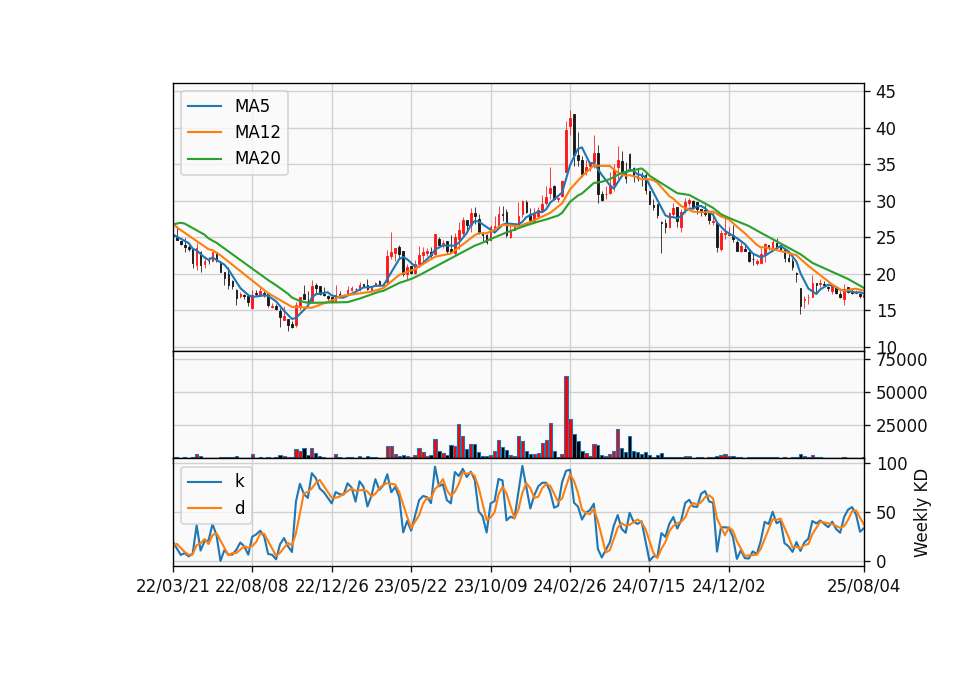The height and width of the screenshot is (690, 960).
Task: Click the 22/08/08 date label
Action: [252, 586]
